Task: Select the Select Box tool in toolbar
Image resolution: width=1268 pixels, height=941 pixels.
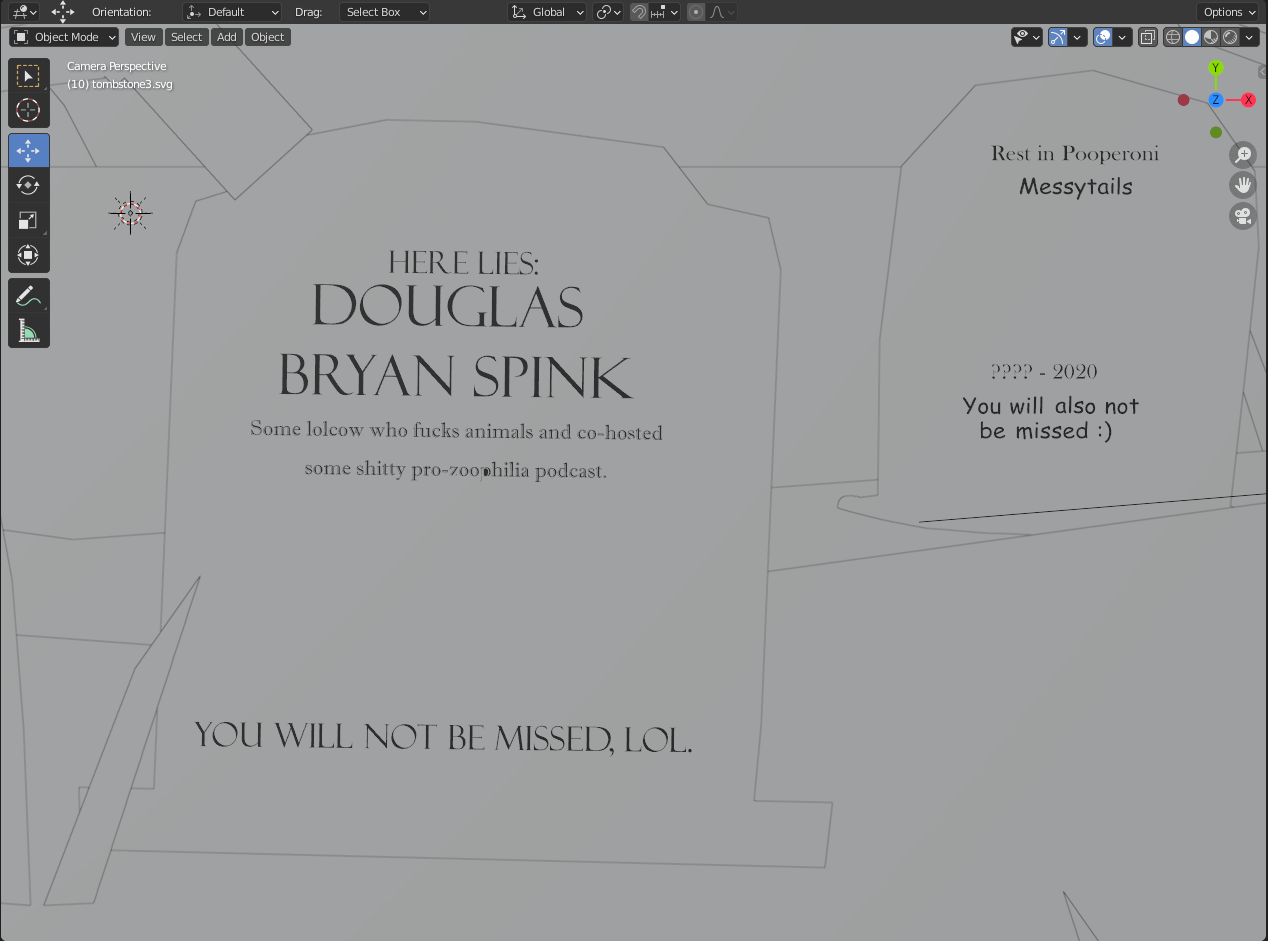Action: (28, 76)
